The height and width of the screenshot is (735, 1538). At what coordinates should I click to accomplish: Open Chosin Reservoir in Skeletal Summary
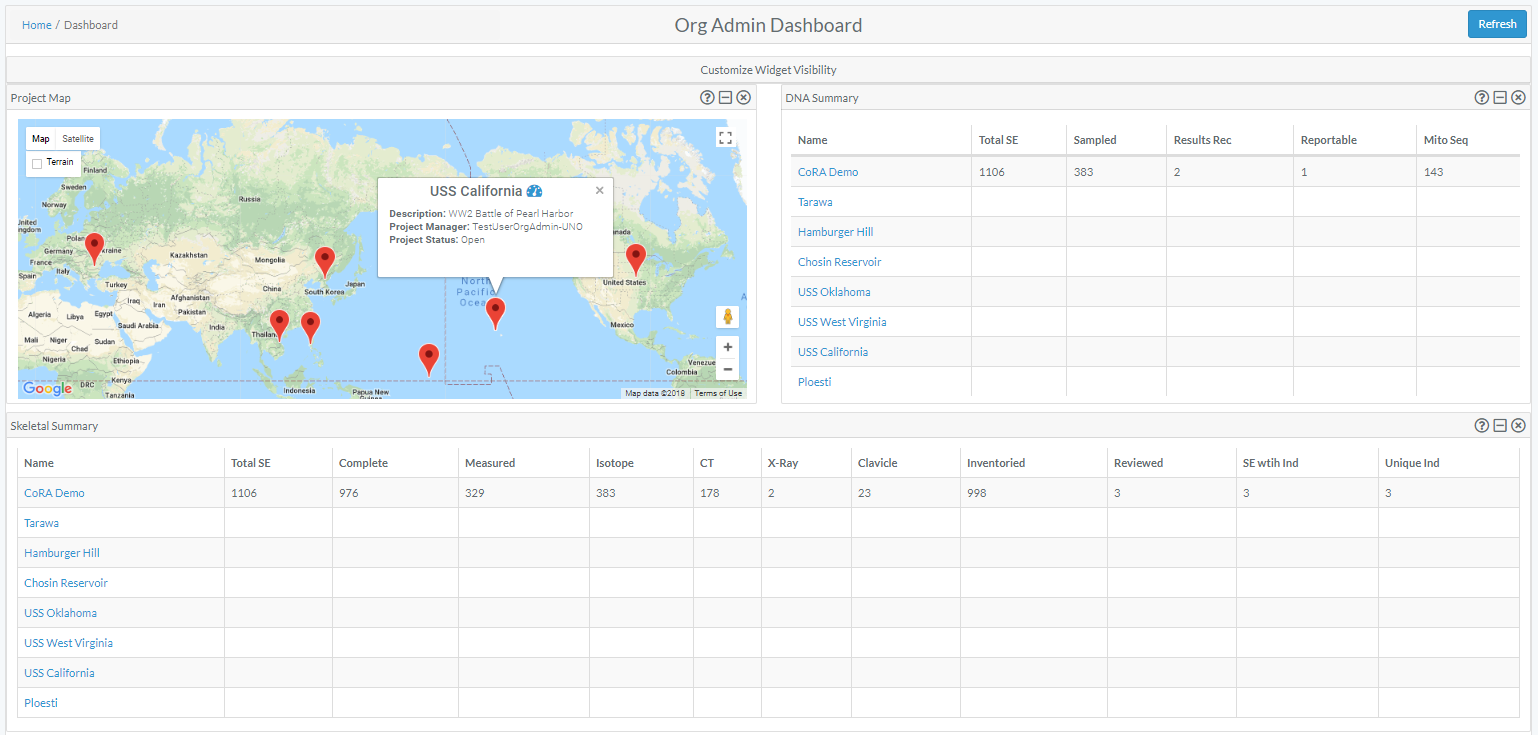(66, 583)
